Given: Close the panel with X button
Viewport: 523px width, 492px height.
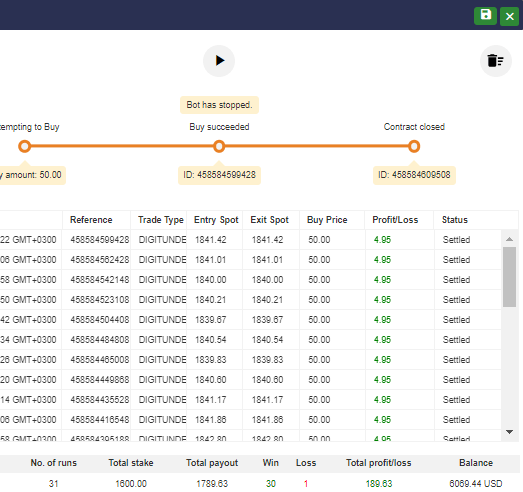Looking at the screenshot, I should coord(509,16).
